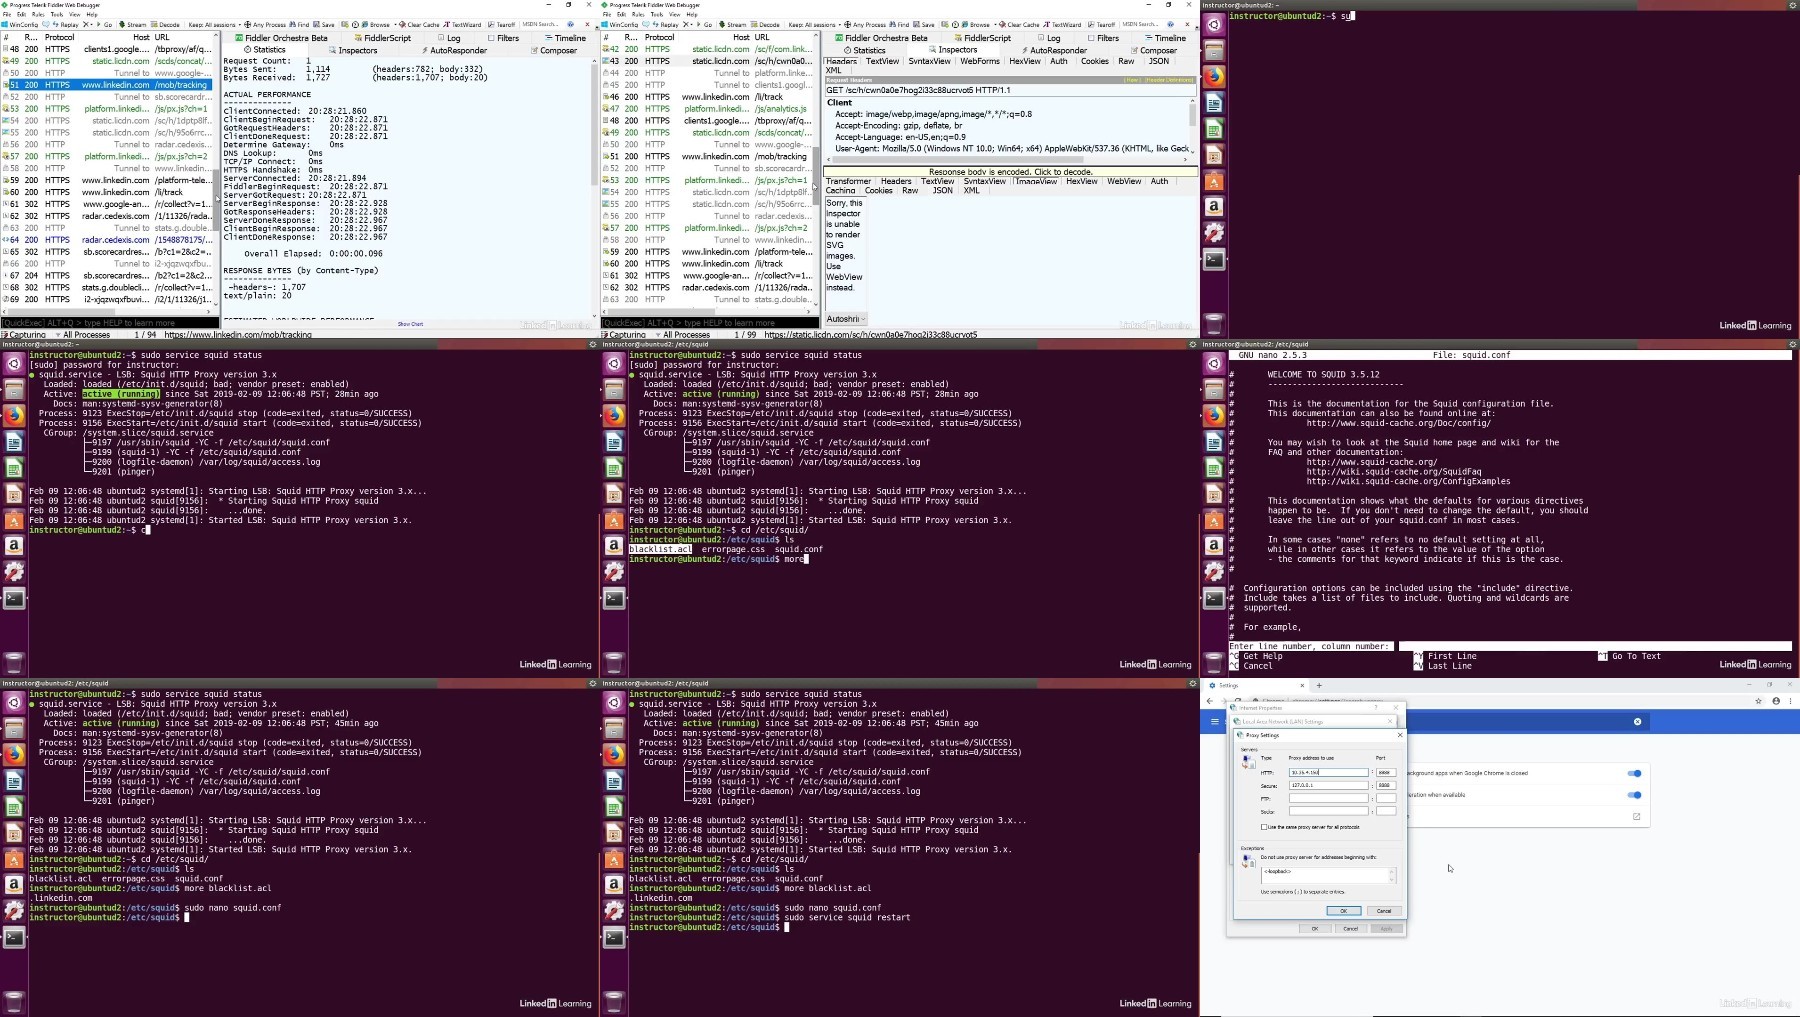Open the Tools menu in Fiddler Inspectors window

click(657, 14)
